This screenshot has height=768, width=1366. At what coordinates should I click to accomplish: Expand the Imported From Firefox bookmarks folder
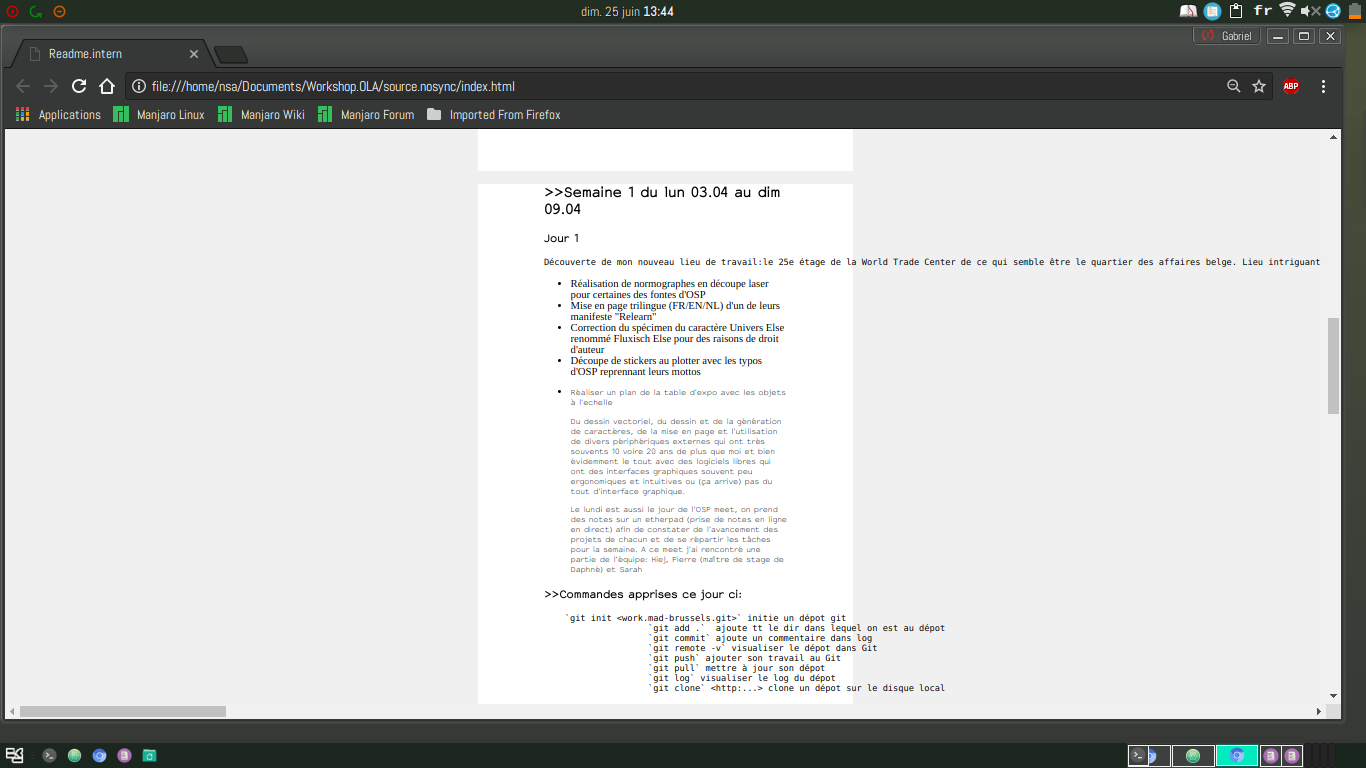[x=494, y=115]
